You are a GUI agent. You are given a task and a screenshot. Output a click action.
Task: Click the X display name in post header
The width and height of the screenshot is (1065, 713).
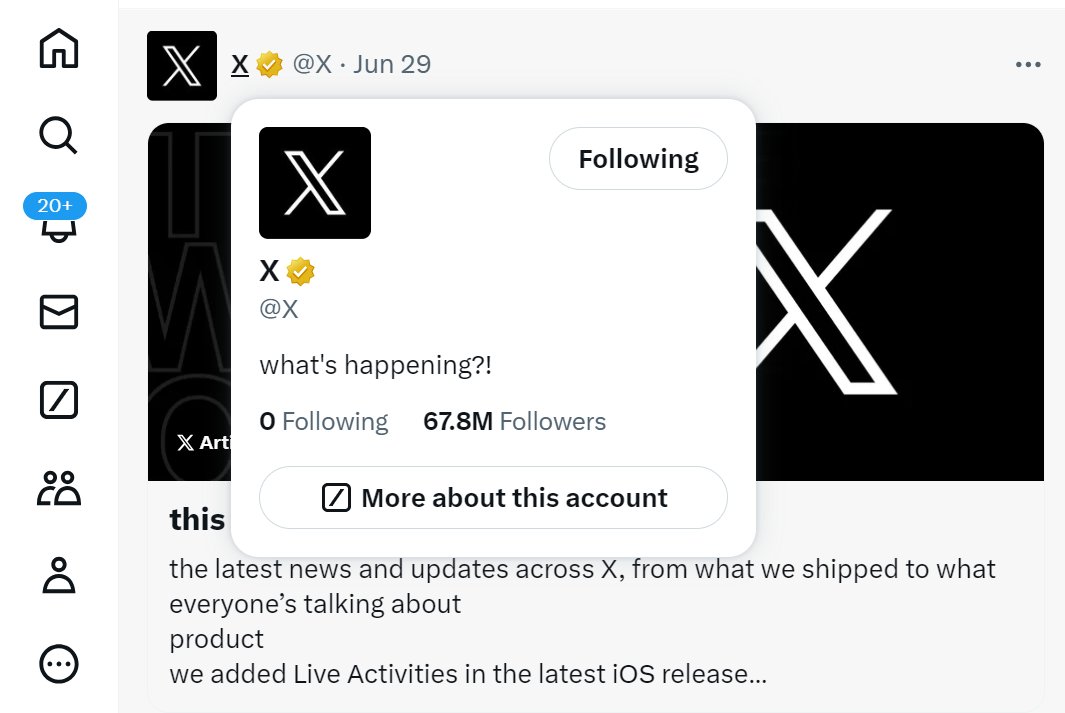[x=240, y=65]
